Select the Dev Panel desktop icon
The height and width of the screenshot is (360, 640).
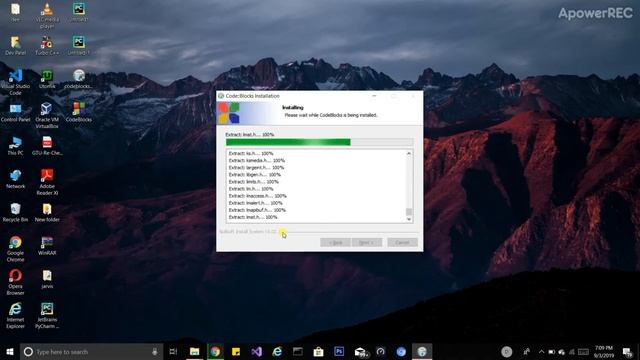[x=16, y=46]
